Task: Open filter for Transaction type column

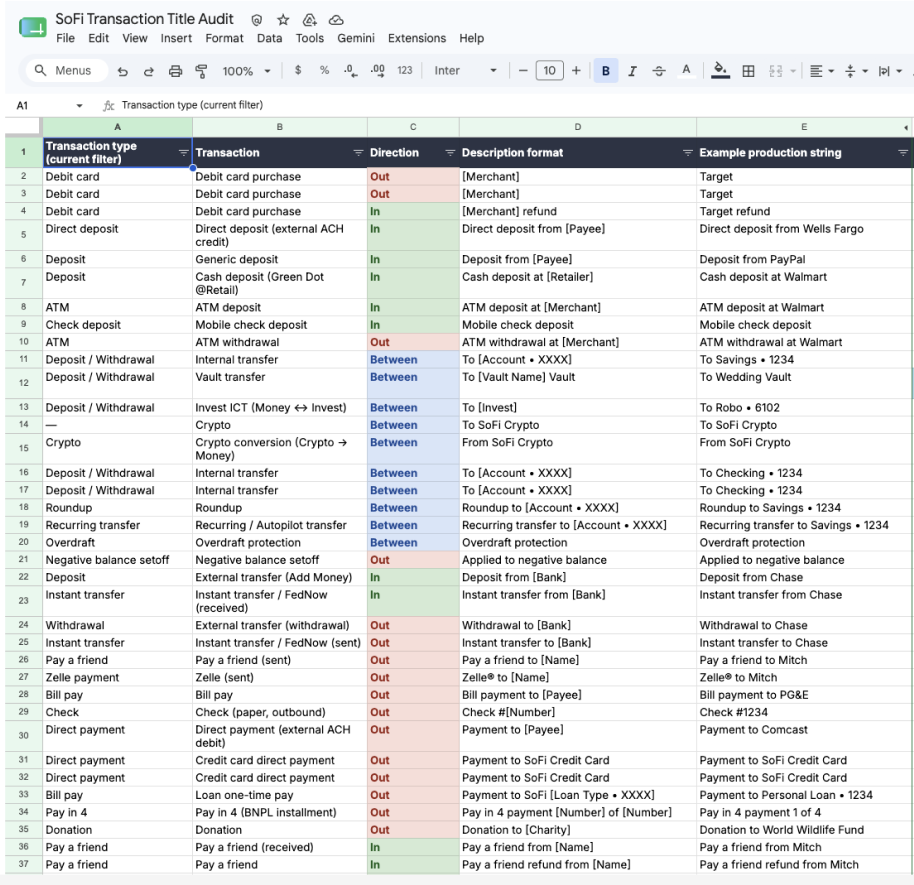Action: pyautogui.click(x=183, y=153)
